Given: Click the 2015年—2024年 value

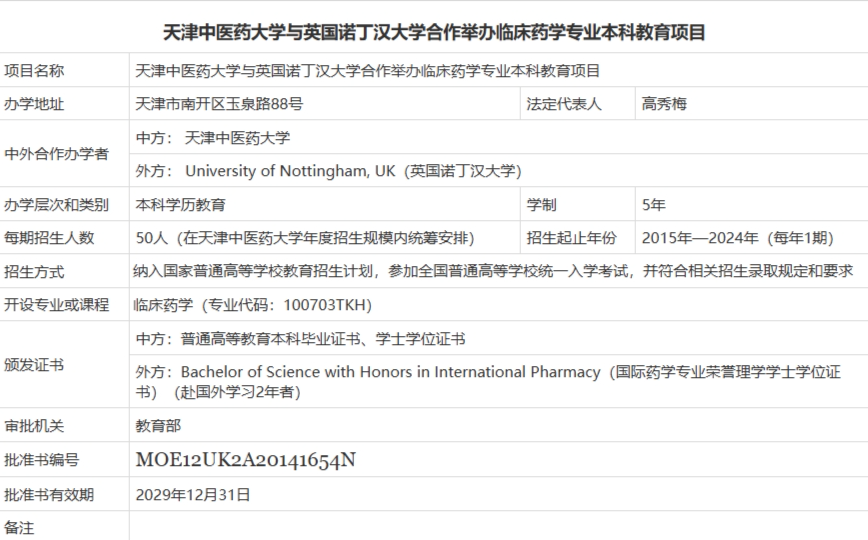Looking at the screenshot, I should (738, 238).
